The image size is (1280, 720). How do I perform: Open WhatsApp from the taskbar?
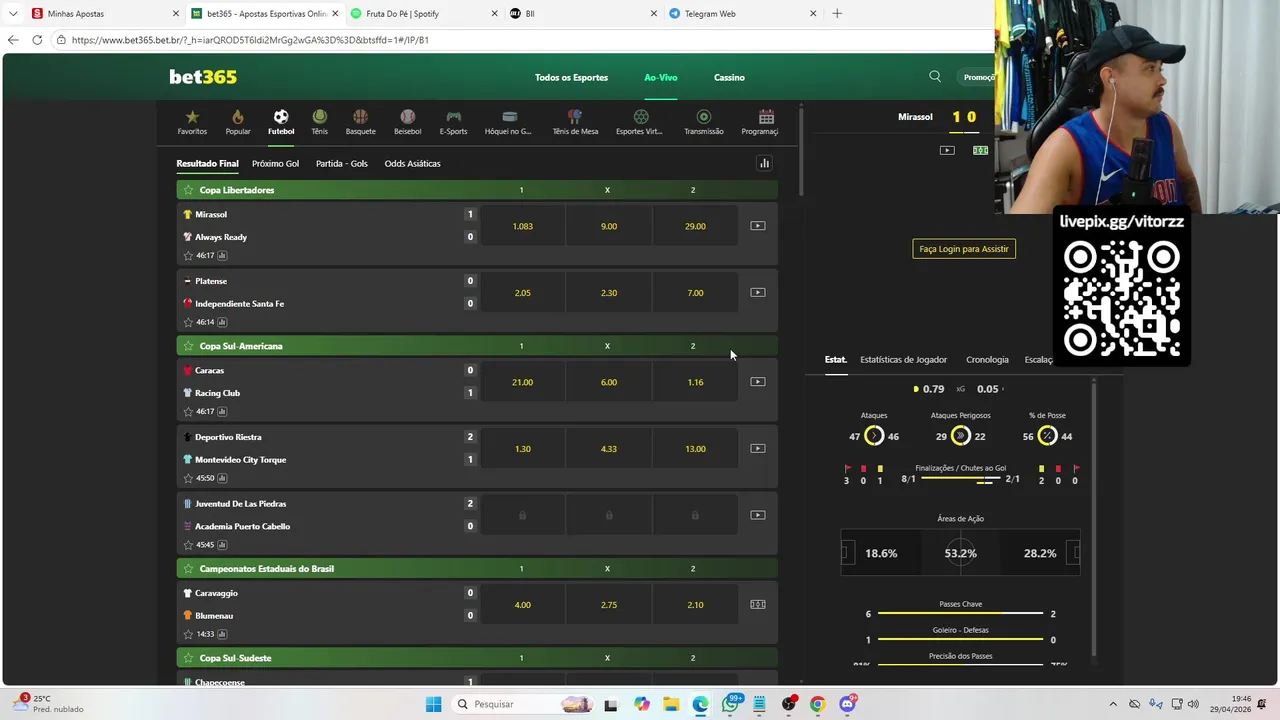[731, 704]
